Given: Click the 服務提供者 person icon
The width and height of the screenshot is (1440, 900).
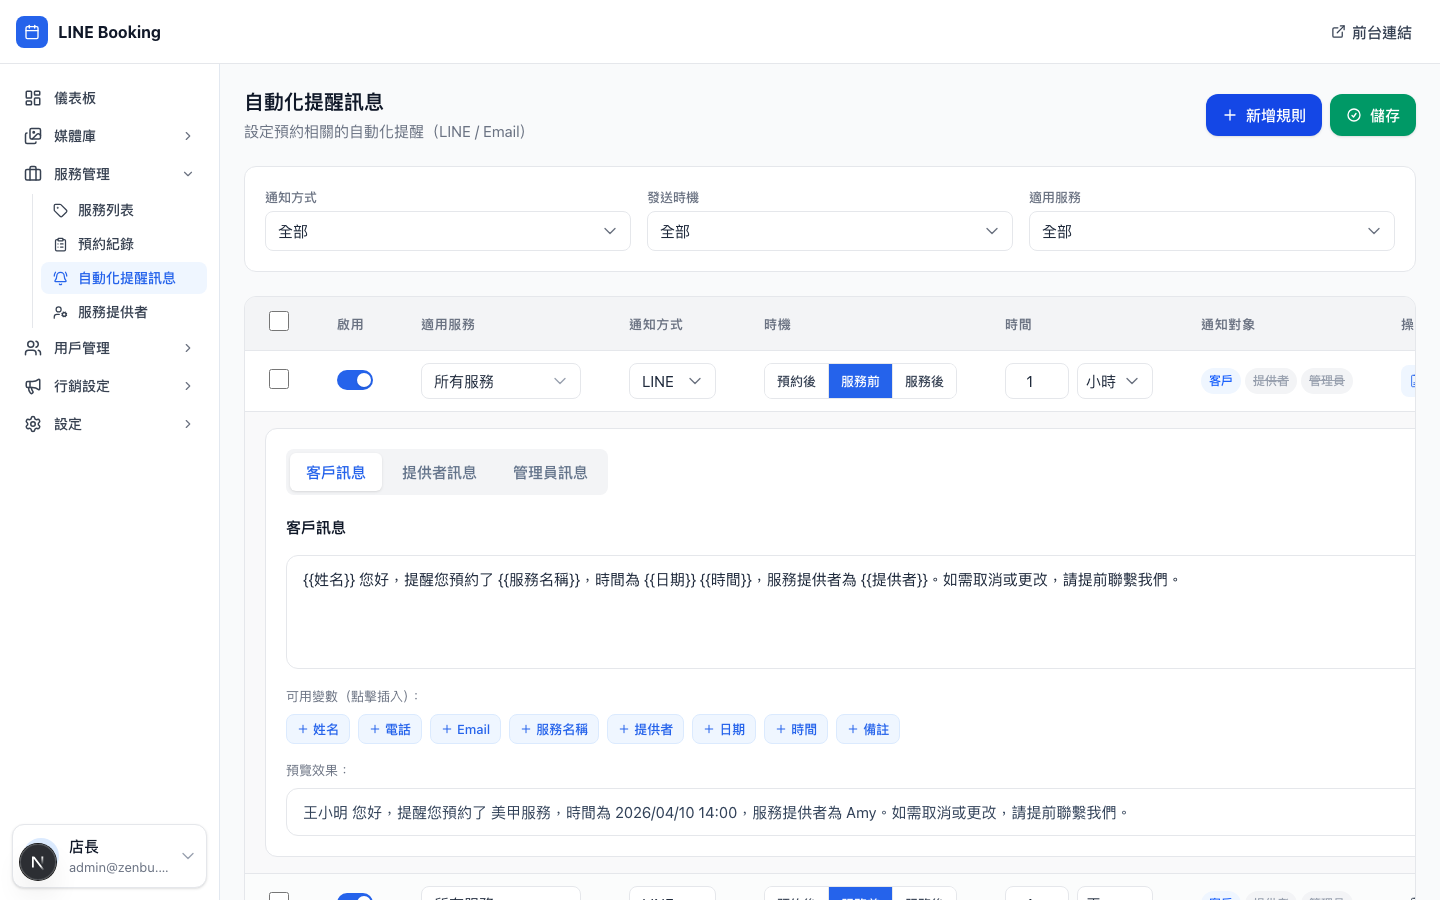Looking at the screenshot, I should 61,312.
